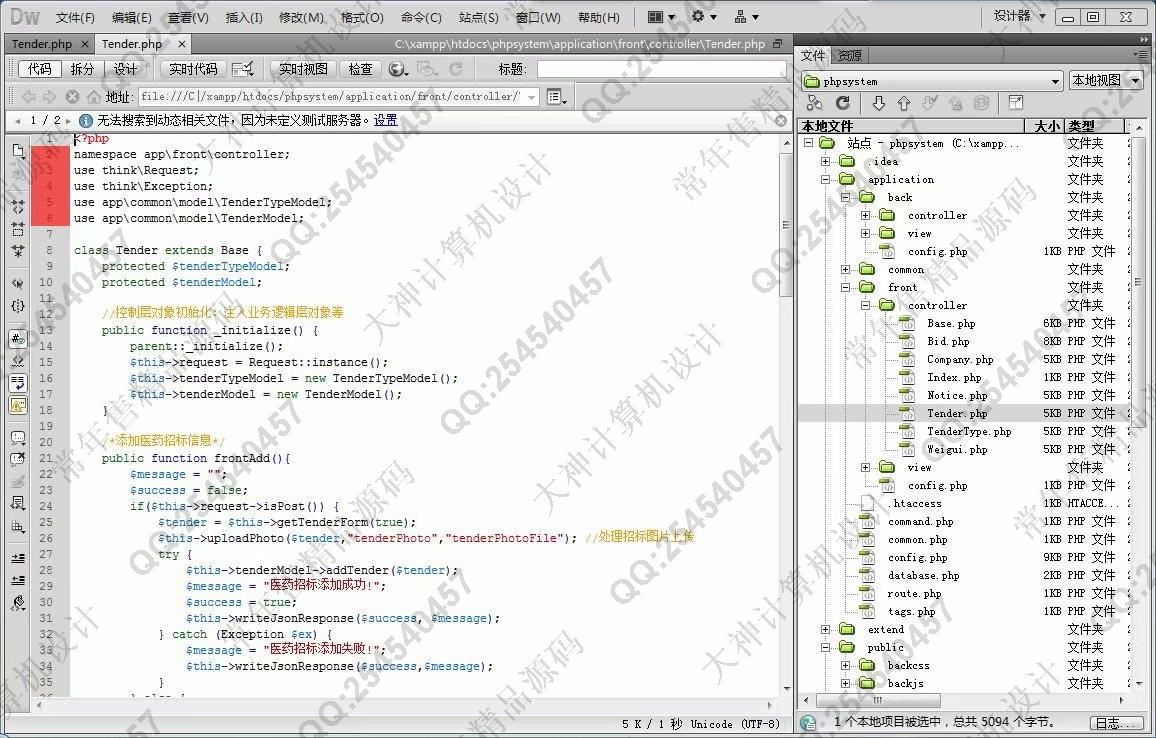1156x738 pixels.
Task: Home icon in browser navigation bar
Action: coord(94,97)
